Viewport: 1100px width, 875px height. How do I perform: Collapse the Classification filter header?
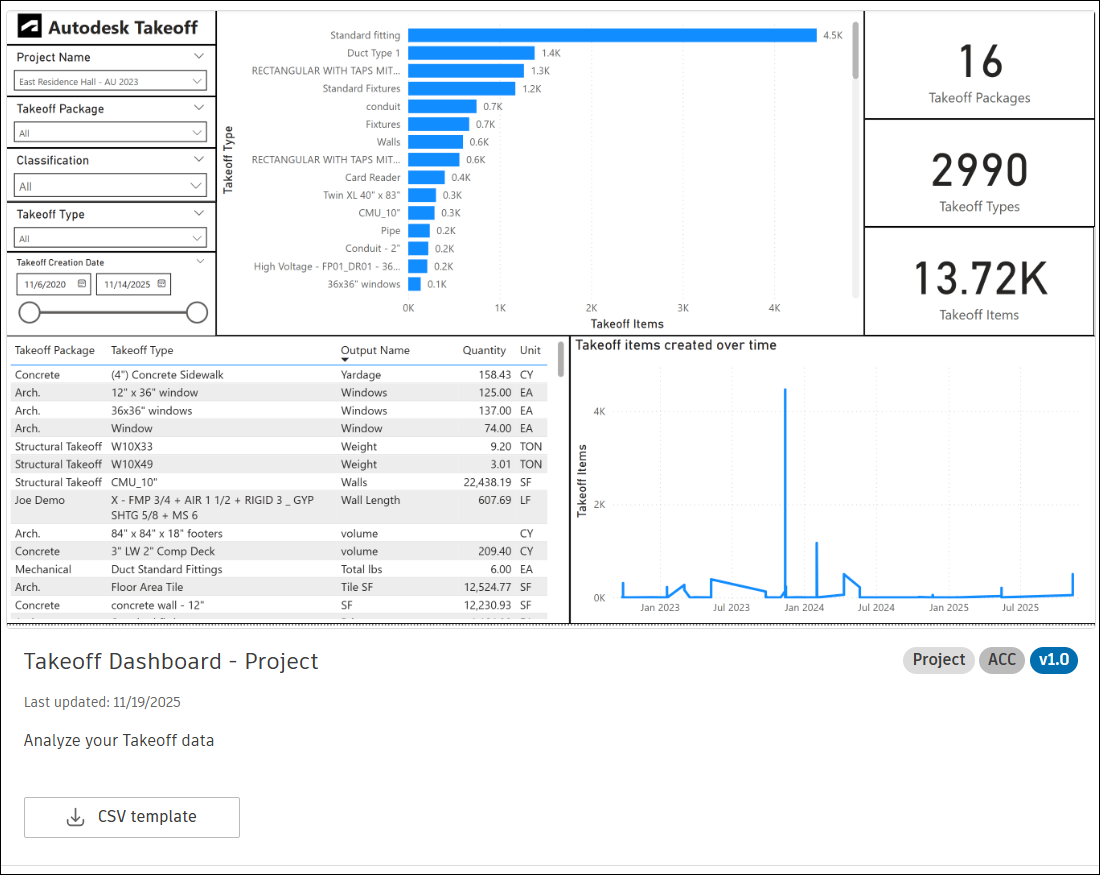pos(199,159)
